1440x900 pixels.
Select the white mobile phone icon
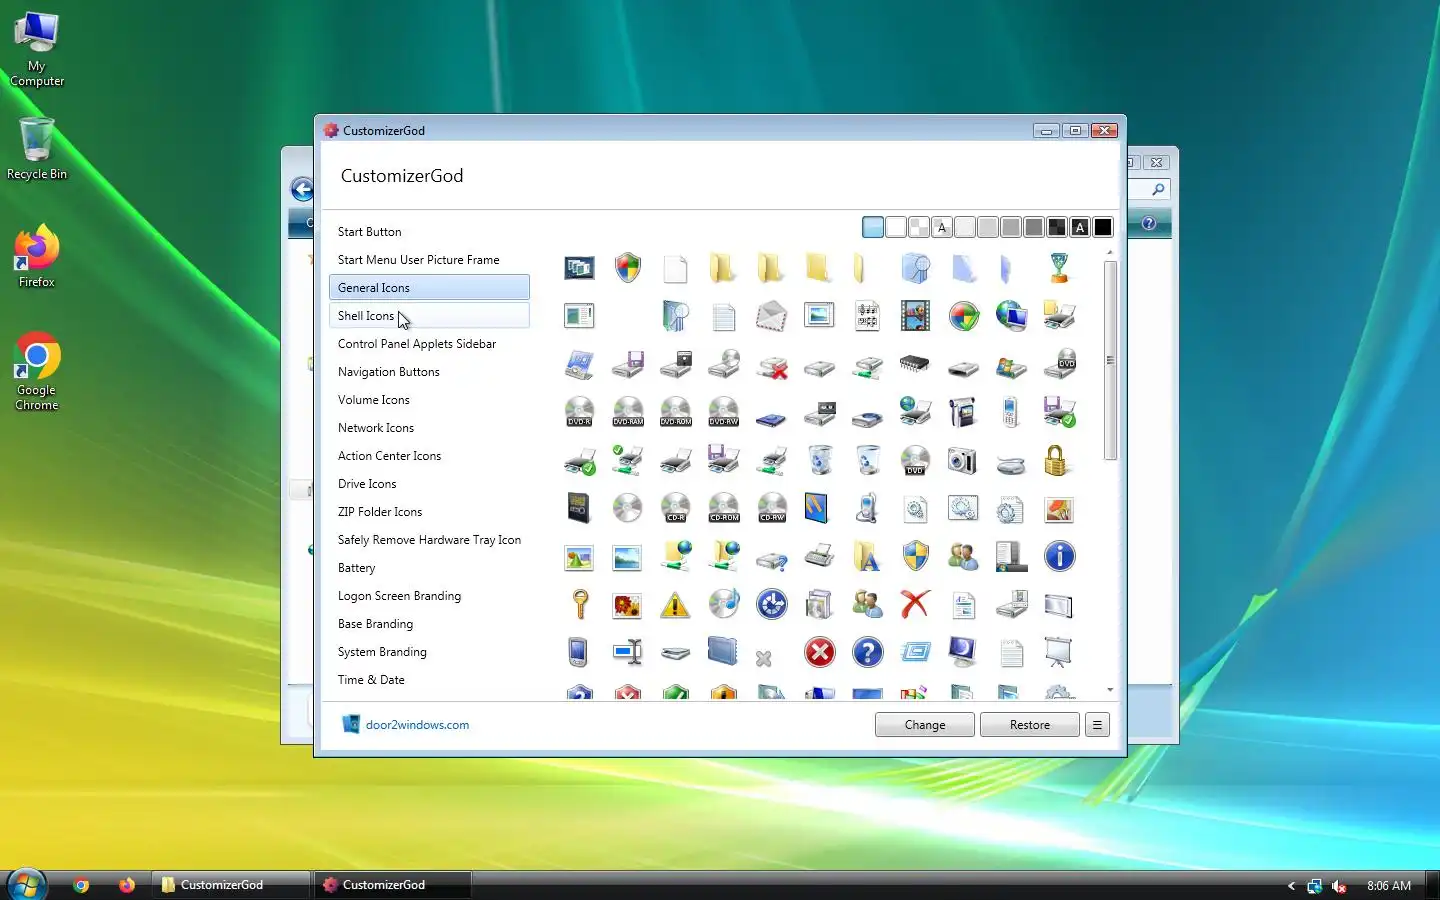(x=1011, y=412)
